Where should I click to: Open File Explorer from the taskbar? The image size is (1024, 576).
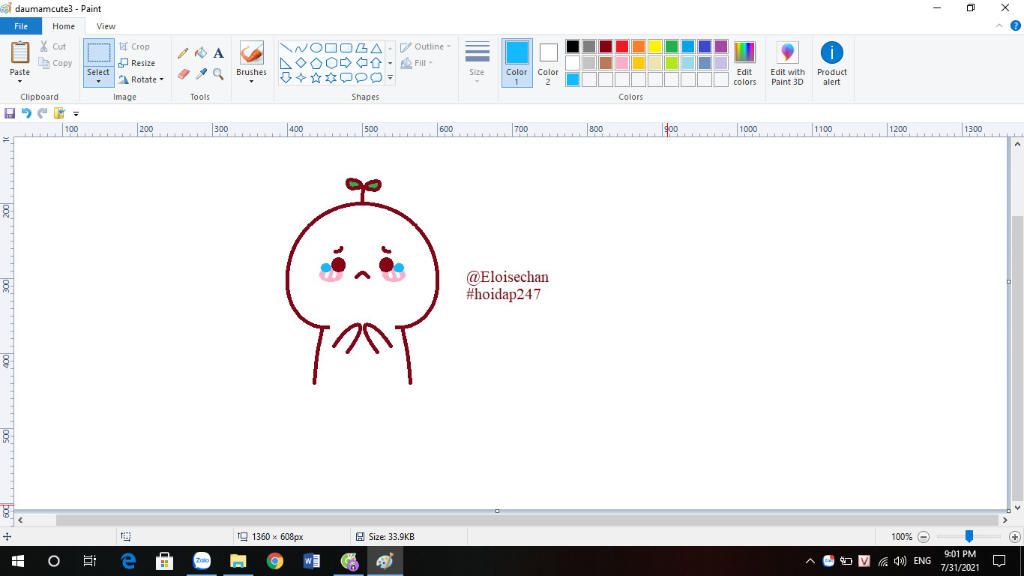238,561
